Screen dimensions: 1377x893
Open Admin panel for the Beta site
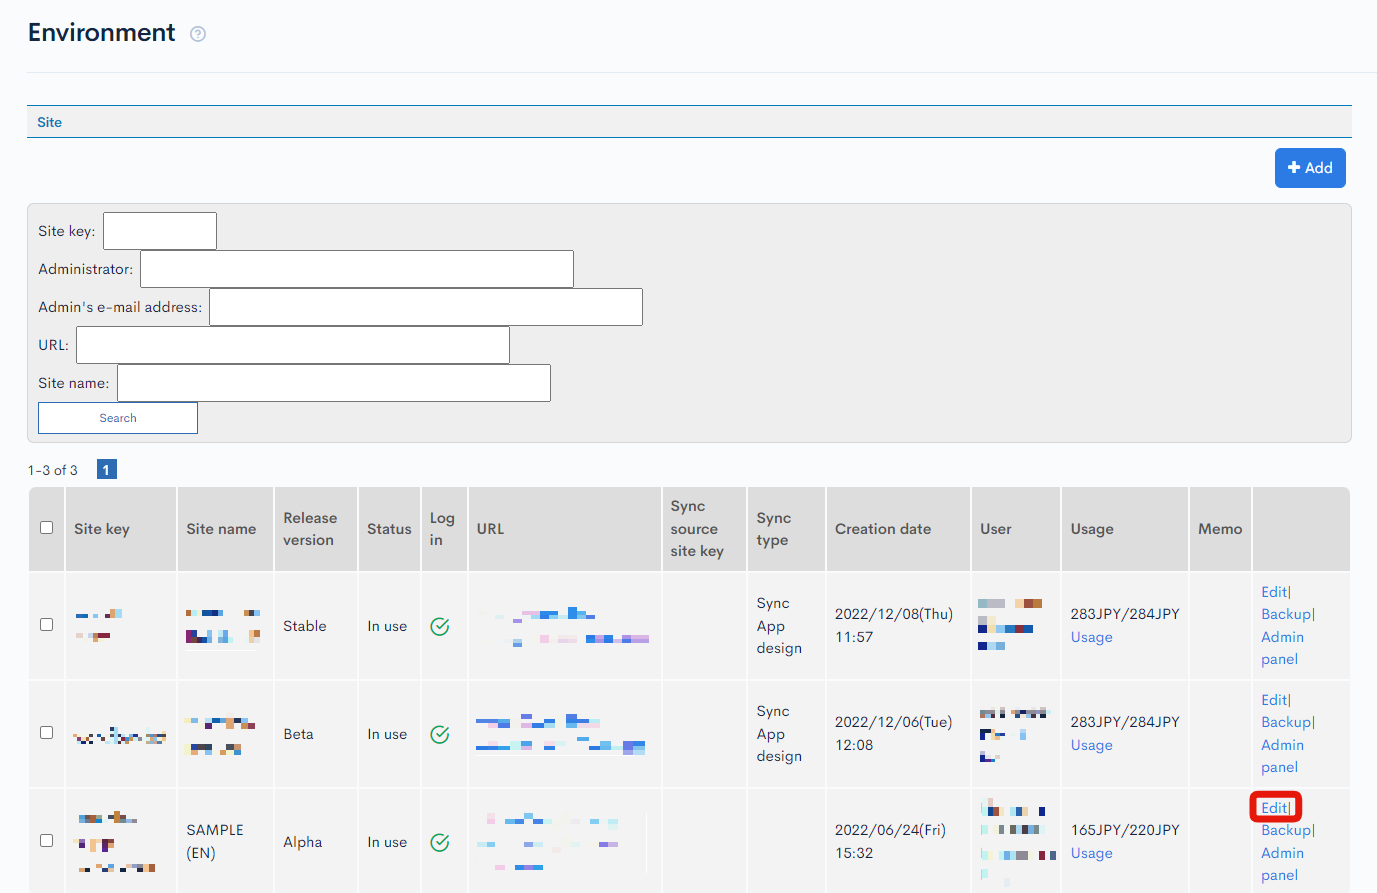1282,756
